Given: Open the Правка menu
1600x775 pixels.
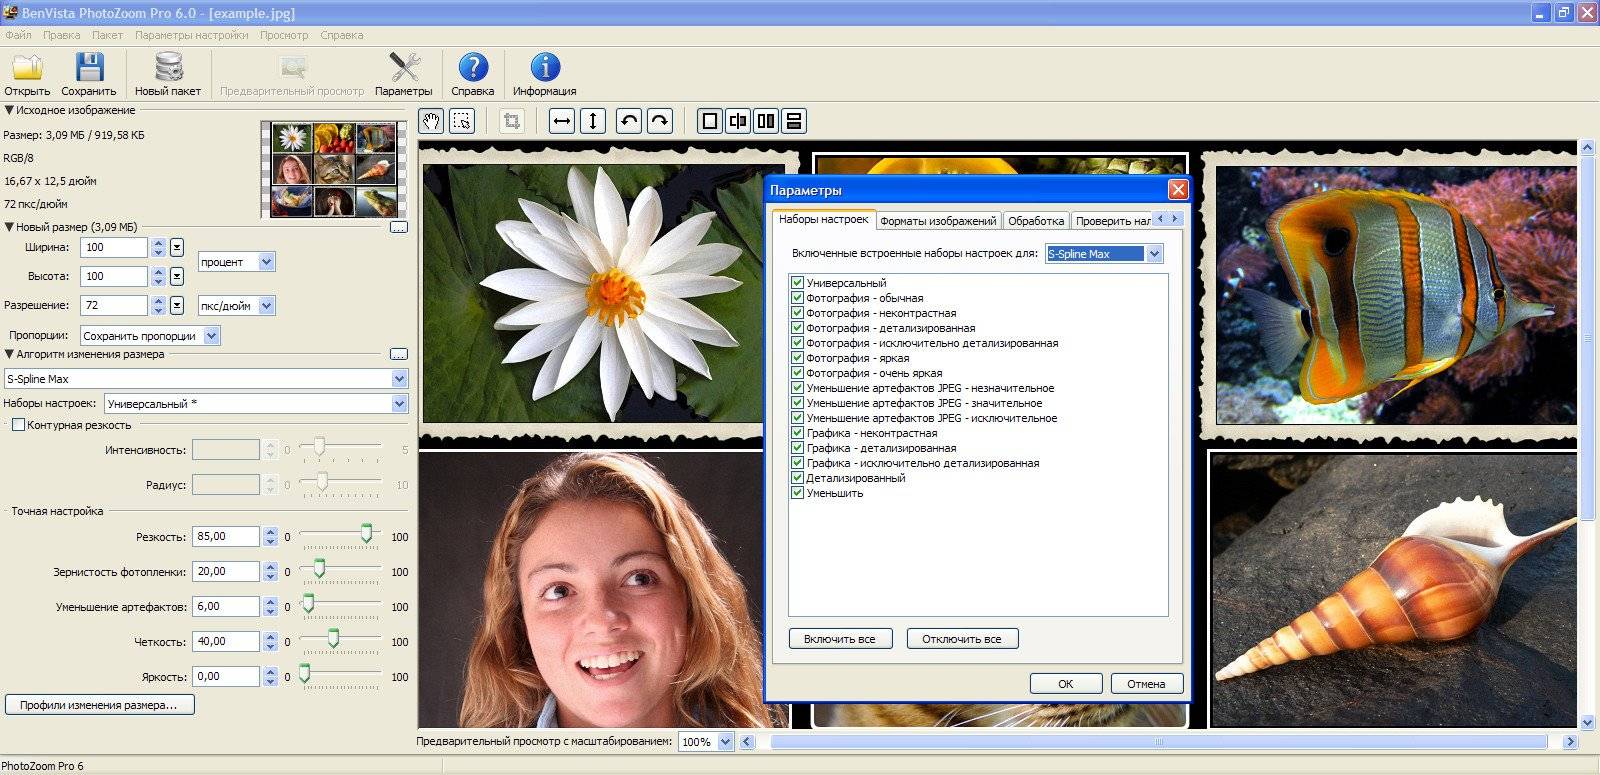Looking at the screenshot, I should tap(61, 35).
